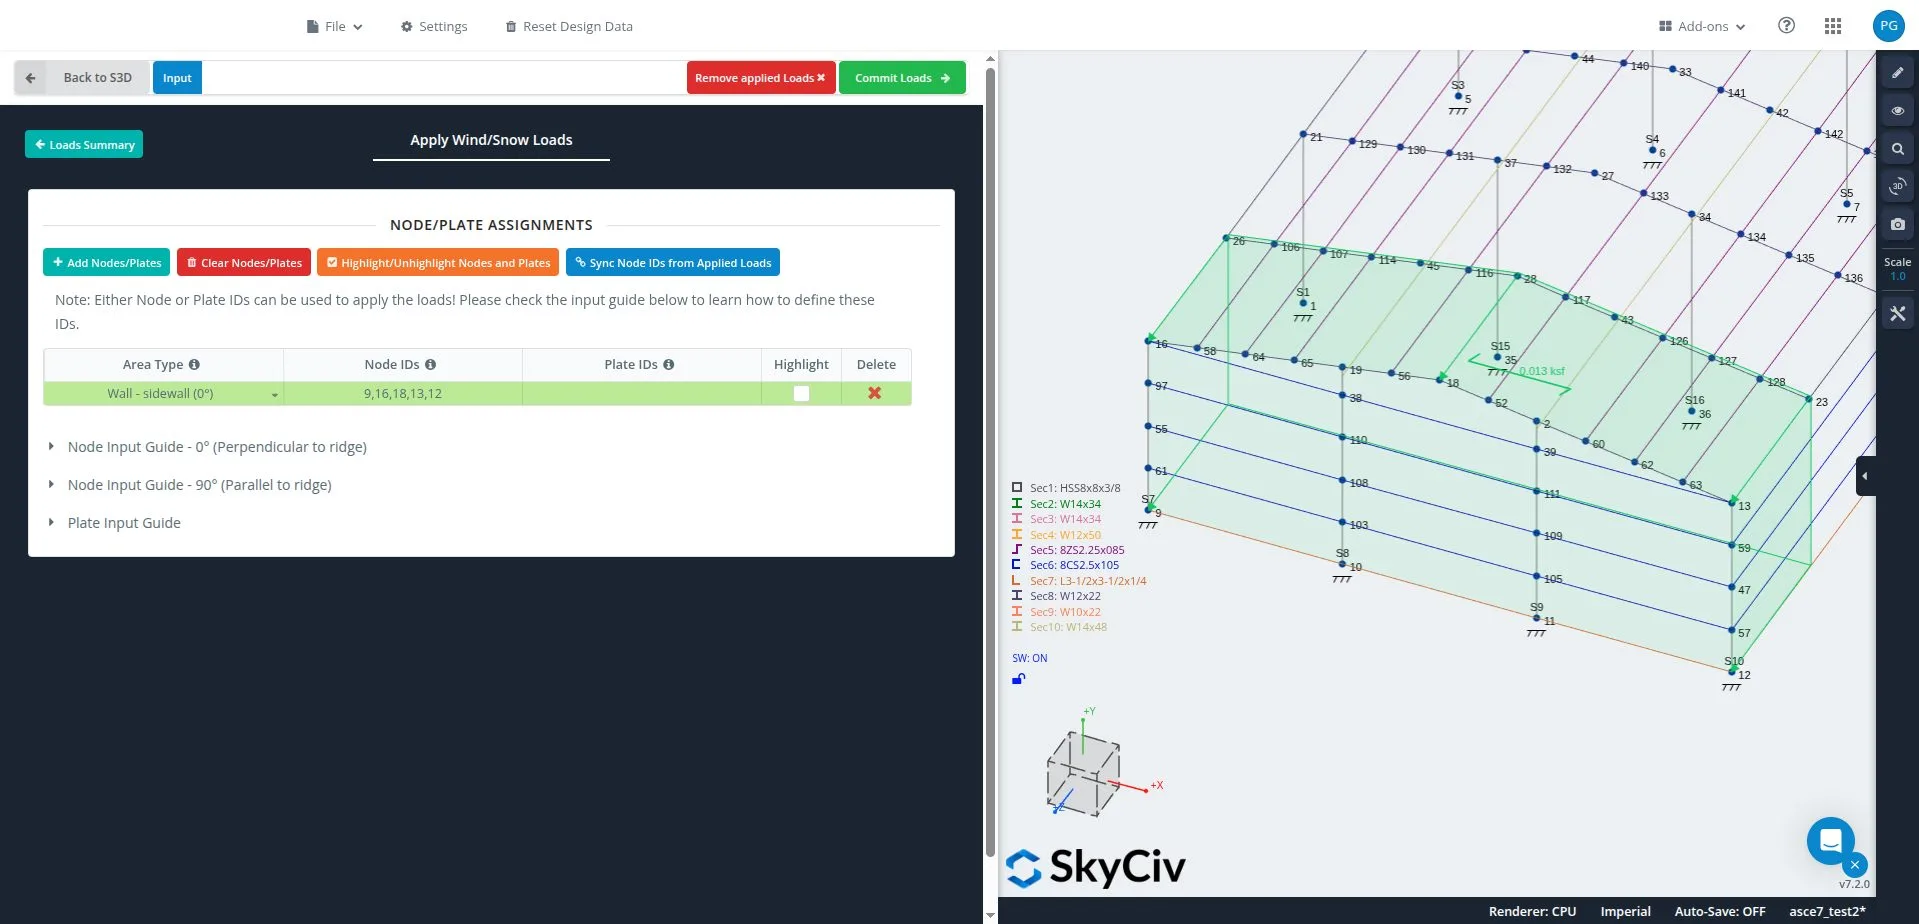
Task: Expand the Plate Input Guide section
Action: 124,523
